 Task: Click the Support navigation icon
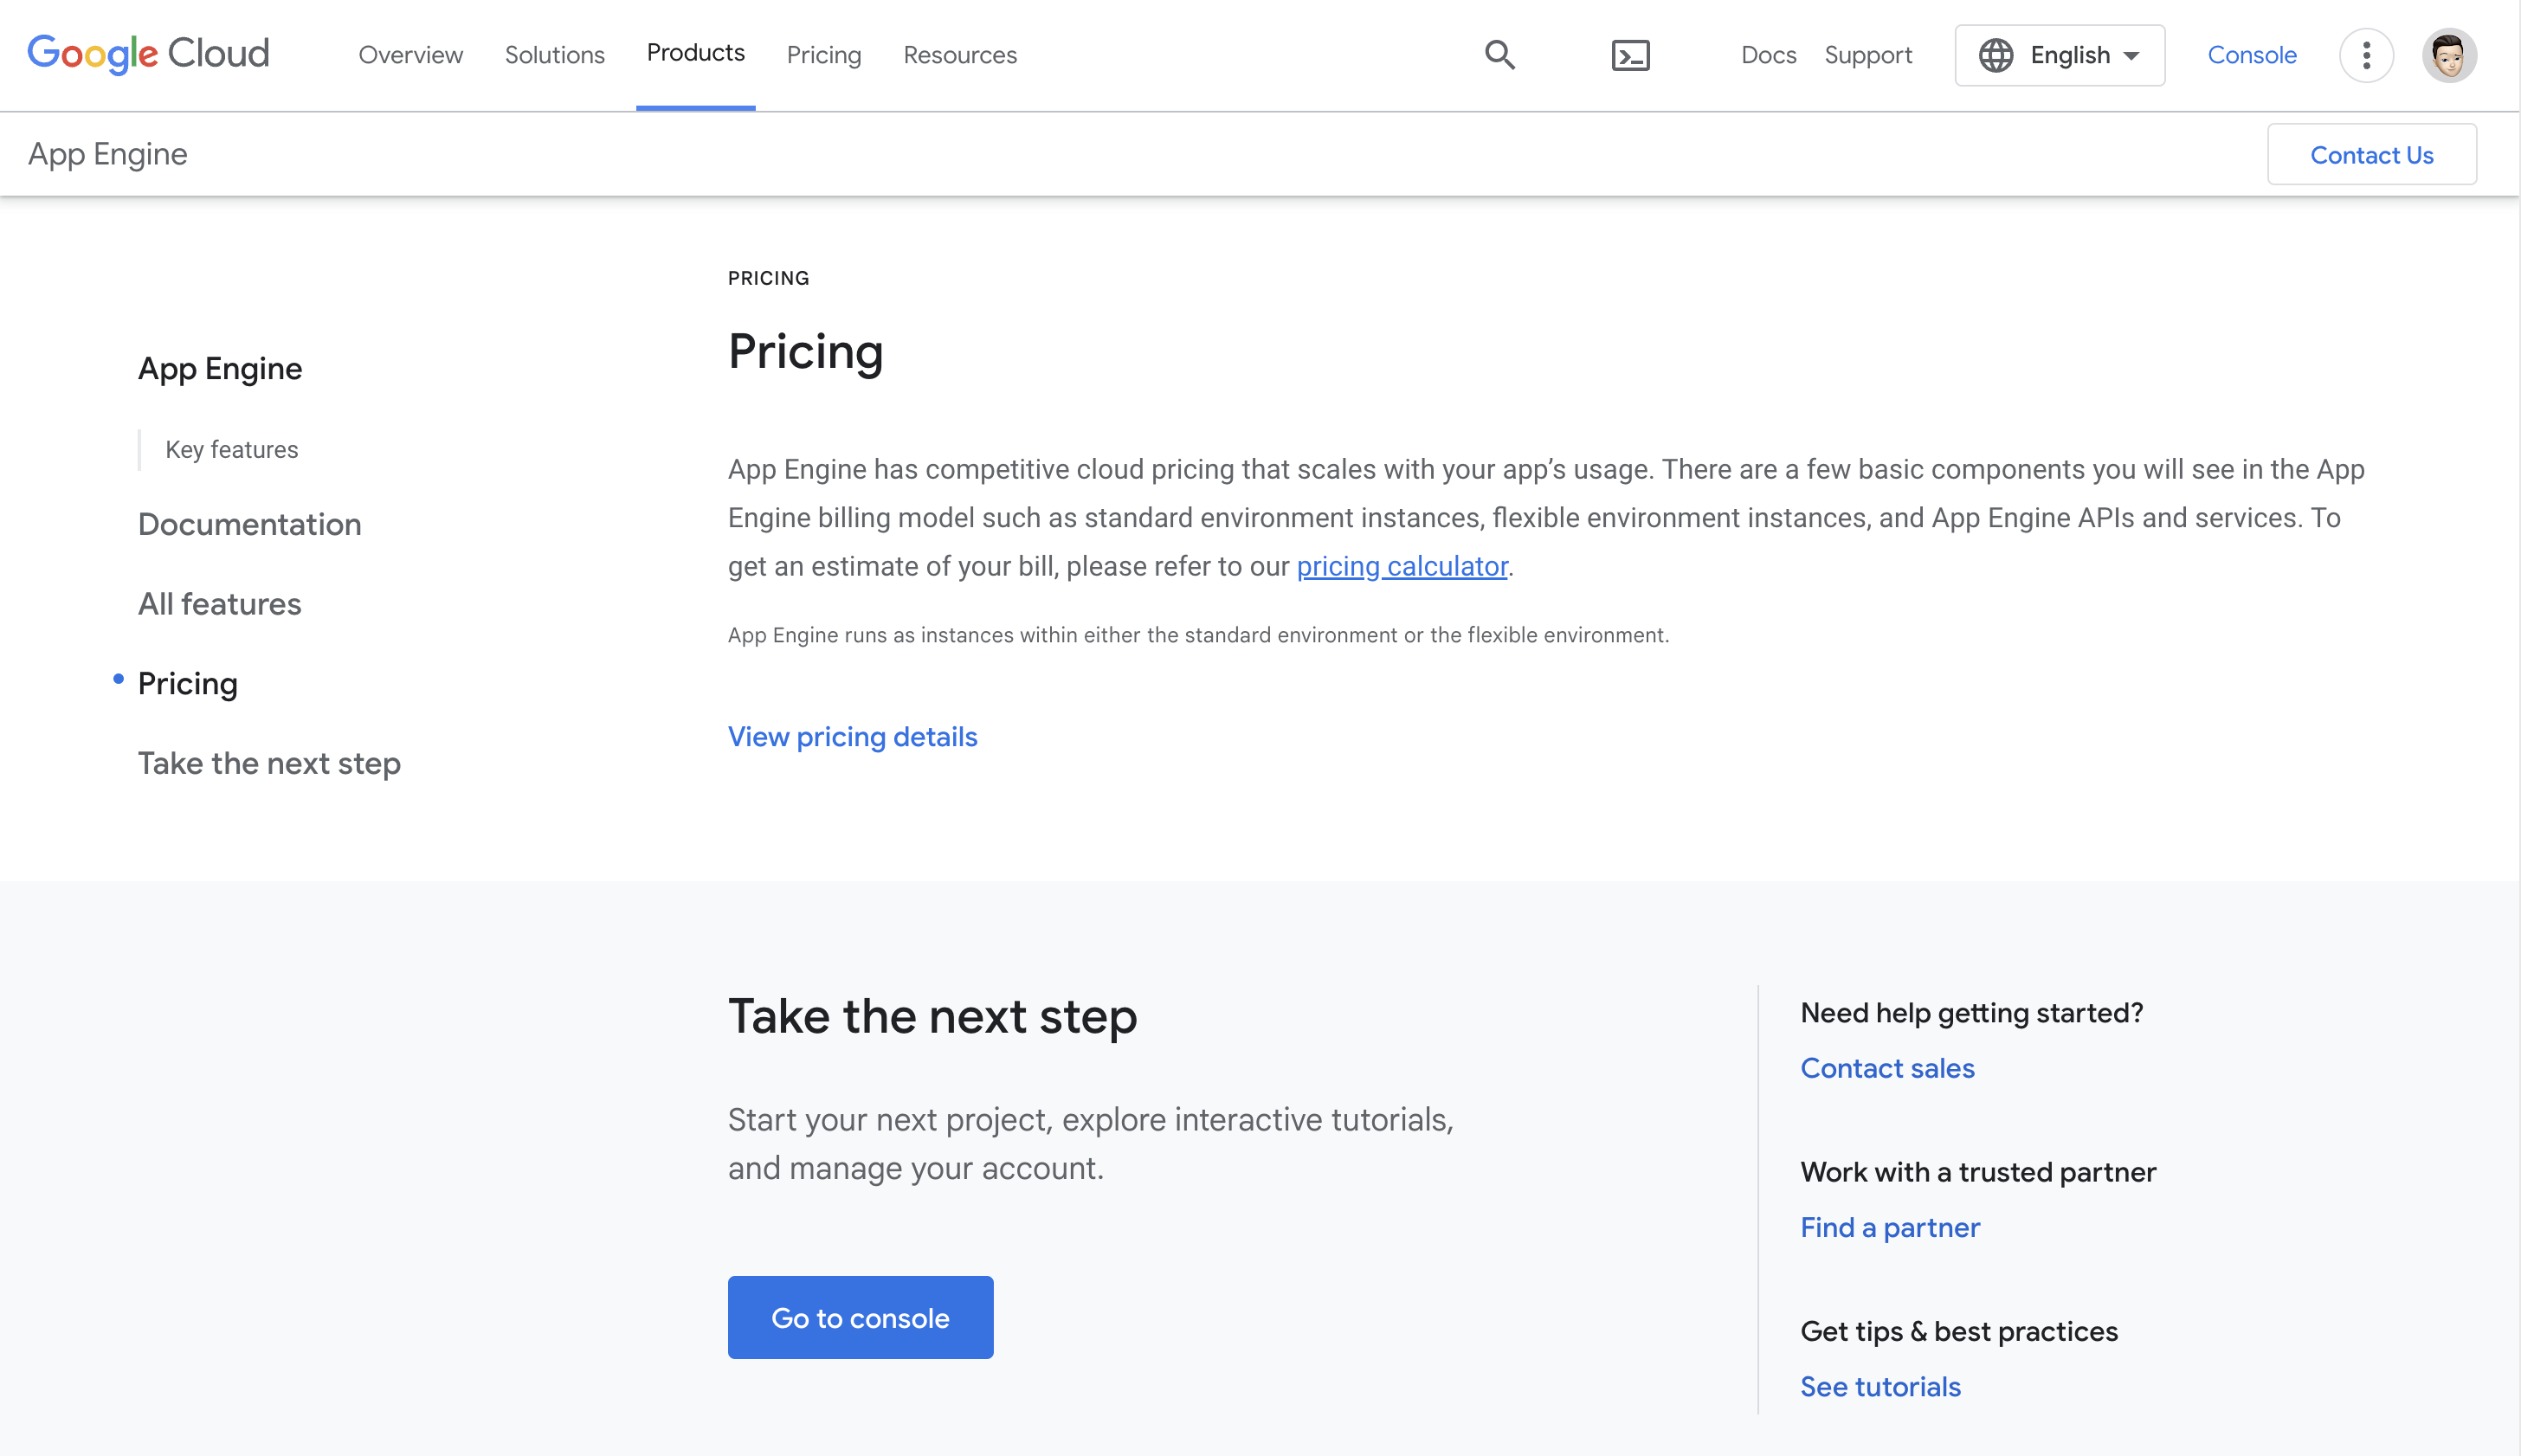coord(1869,55)
